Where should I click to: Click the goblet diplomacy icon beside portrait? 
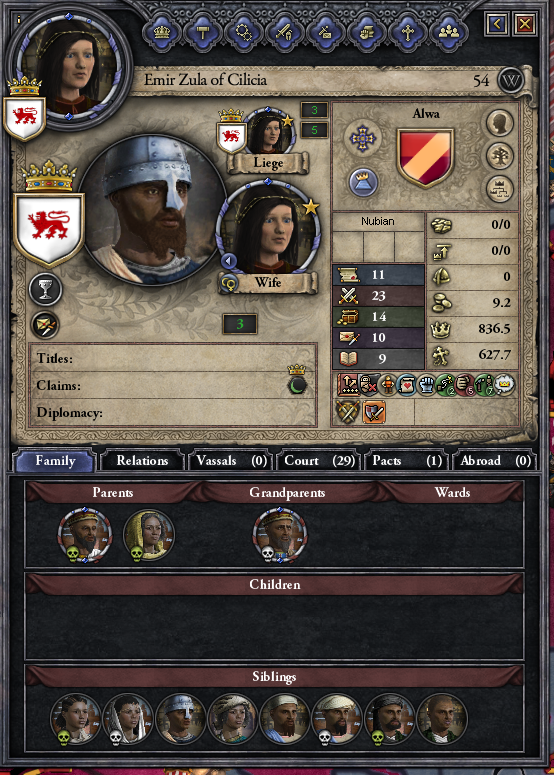click(x=45, y=289)
